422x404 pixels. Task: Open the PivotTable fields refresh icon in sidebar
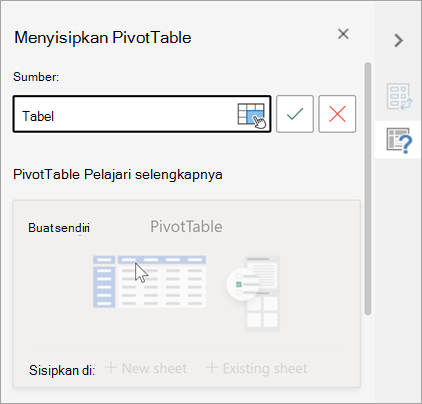pyautogui.click(x=399, y=97)
